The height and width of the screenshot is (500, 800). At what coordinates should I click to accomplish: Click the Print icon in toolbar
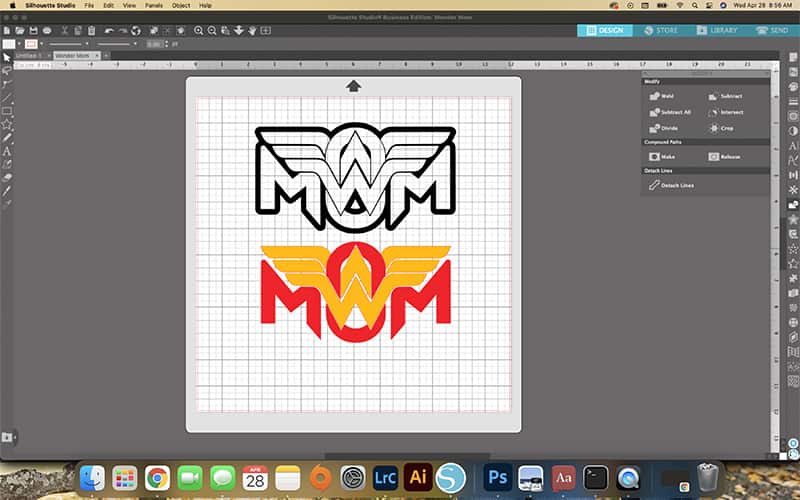(x=47, y=31)
